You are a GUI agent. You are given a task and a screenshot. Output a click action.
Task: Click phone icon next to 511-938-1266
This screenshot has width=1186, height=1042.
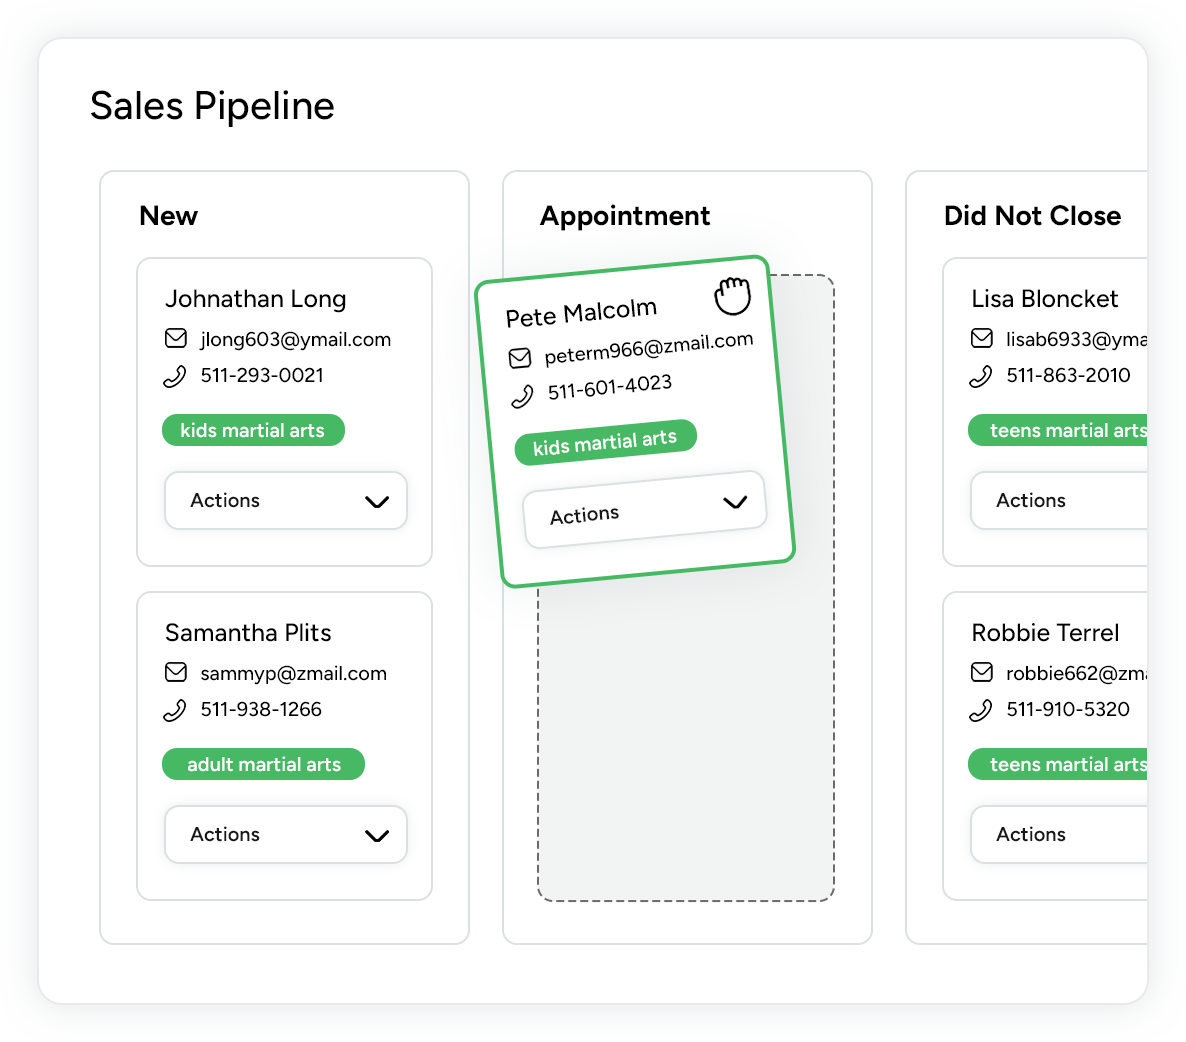[x=175, y=710]
